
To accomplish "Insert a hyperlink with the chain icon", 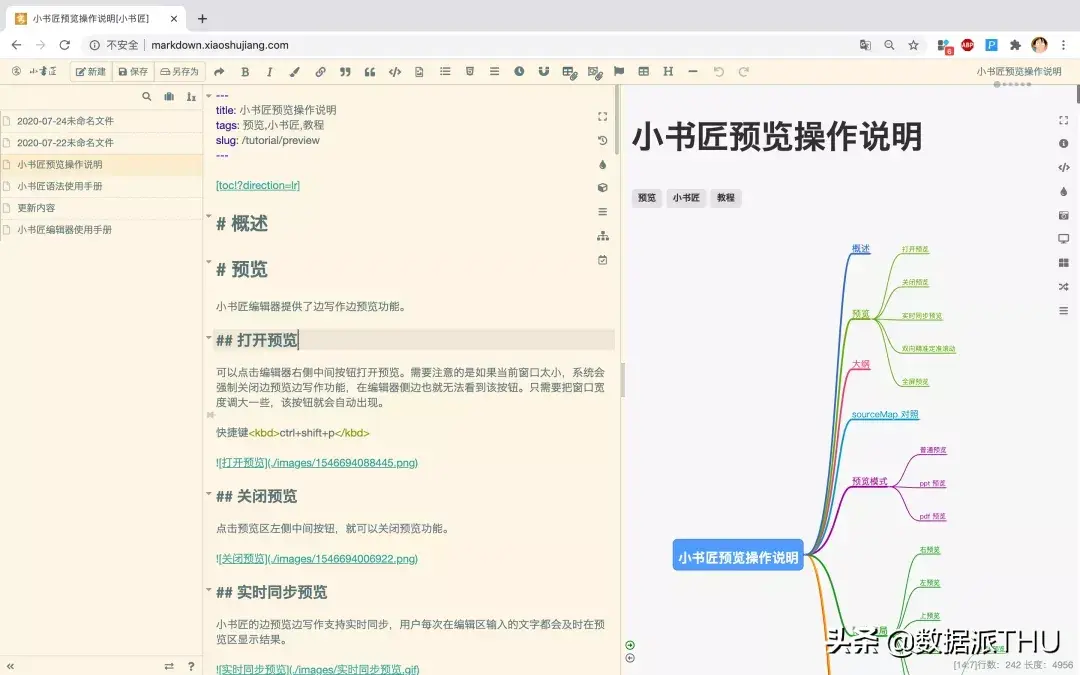I will [x=320, y=72].
